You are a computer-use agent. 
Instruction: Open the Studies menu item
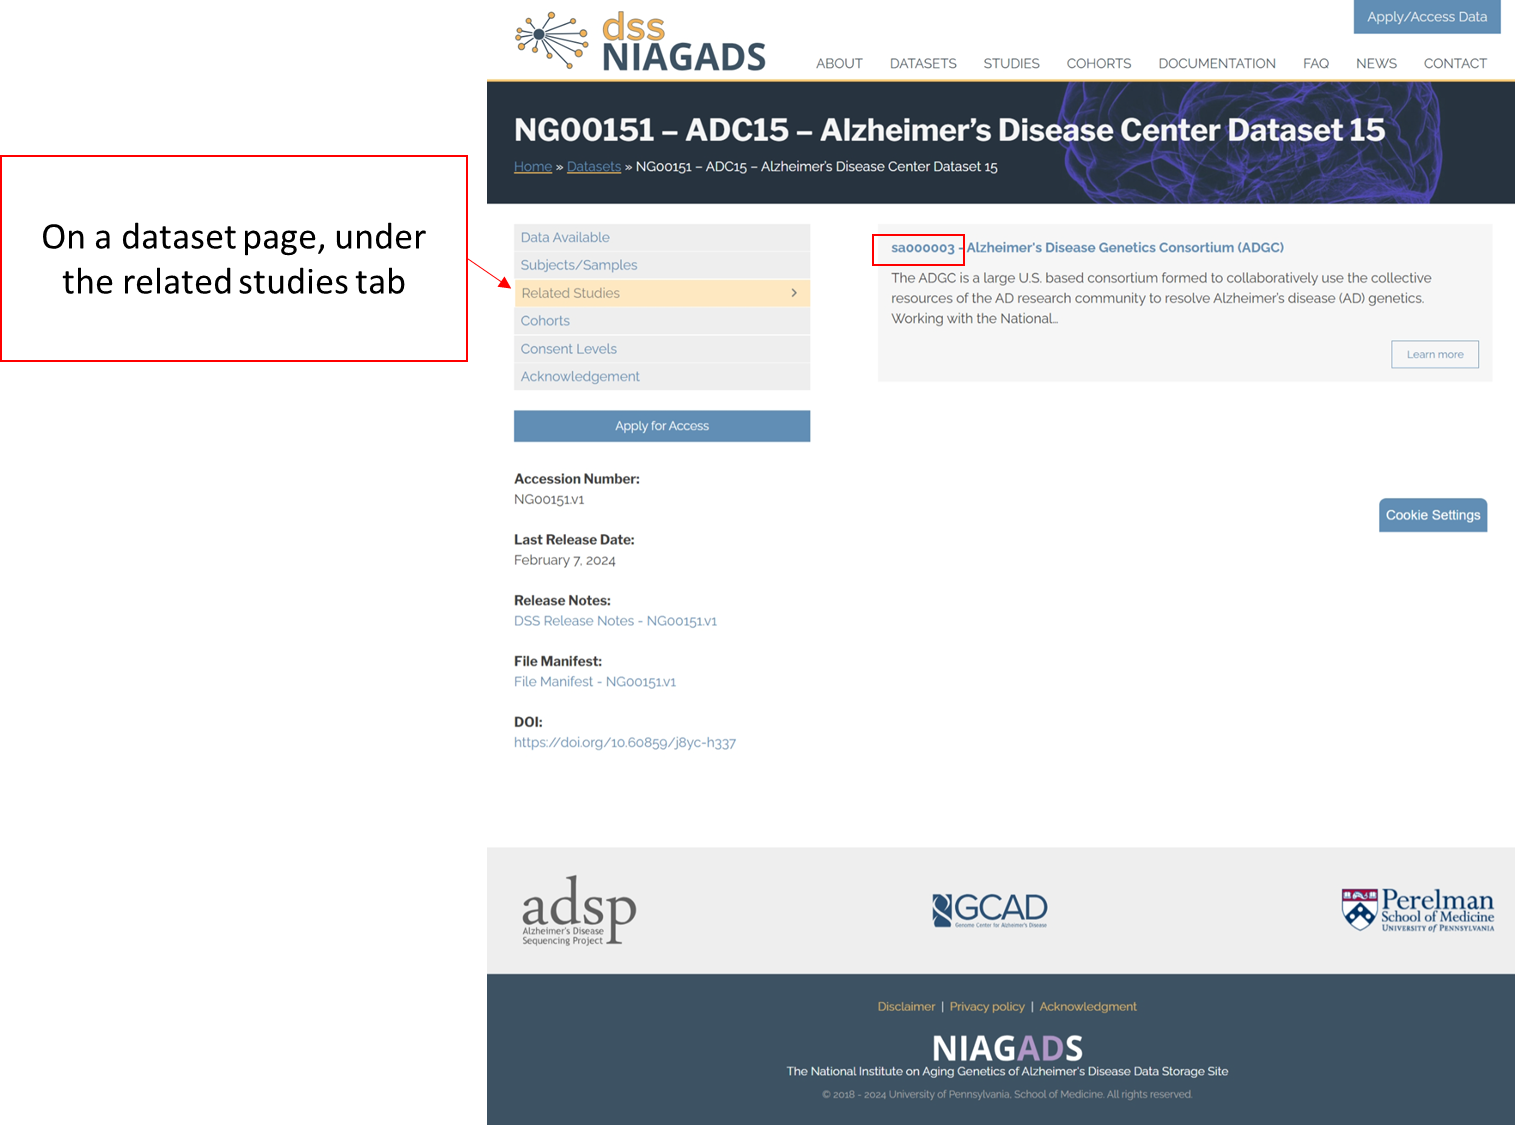point(1011,63)
